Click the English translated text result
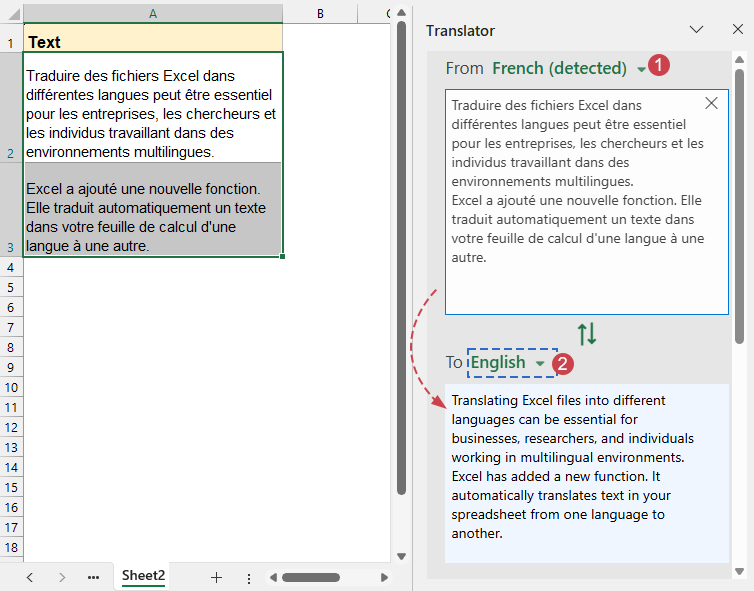This screenshot has width=754, height=591. (586, 466)
